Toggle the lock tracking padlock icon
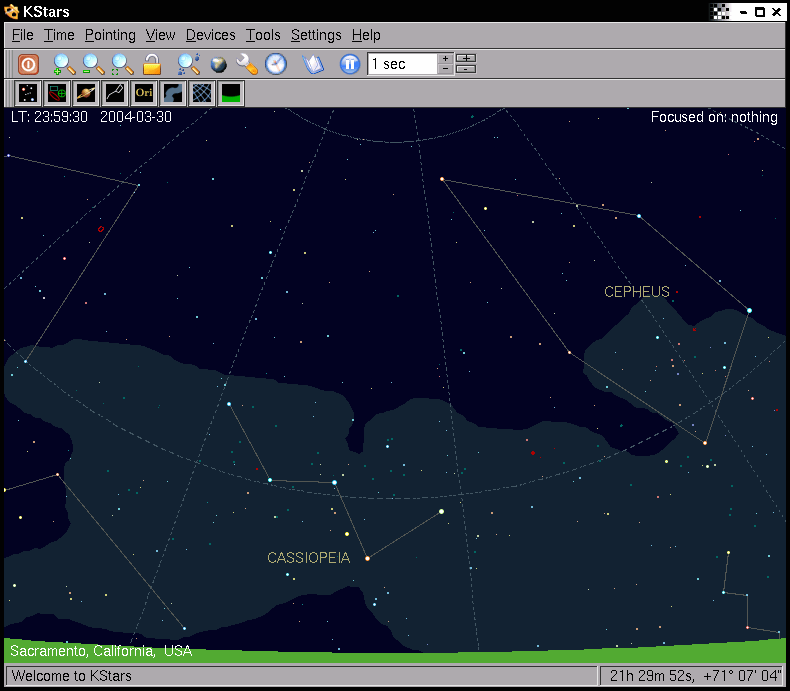 coord(152,64)
